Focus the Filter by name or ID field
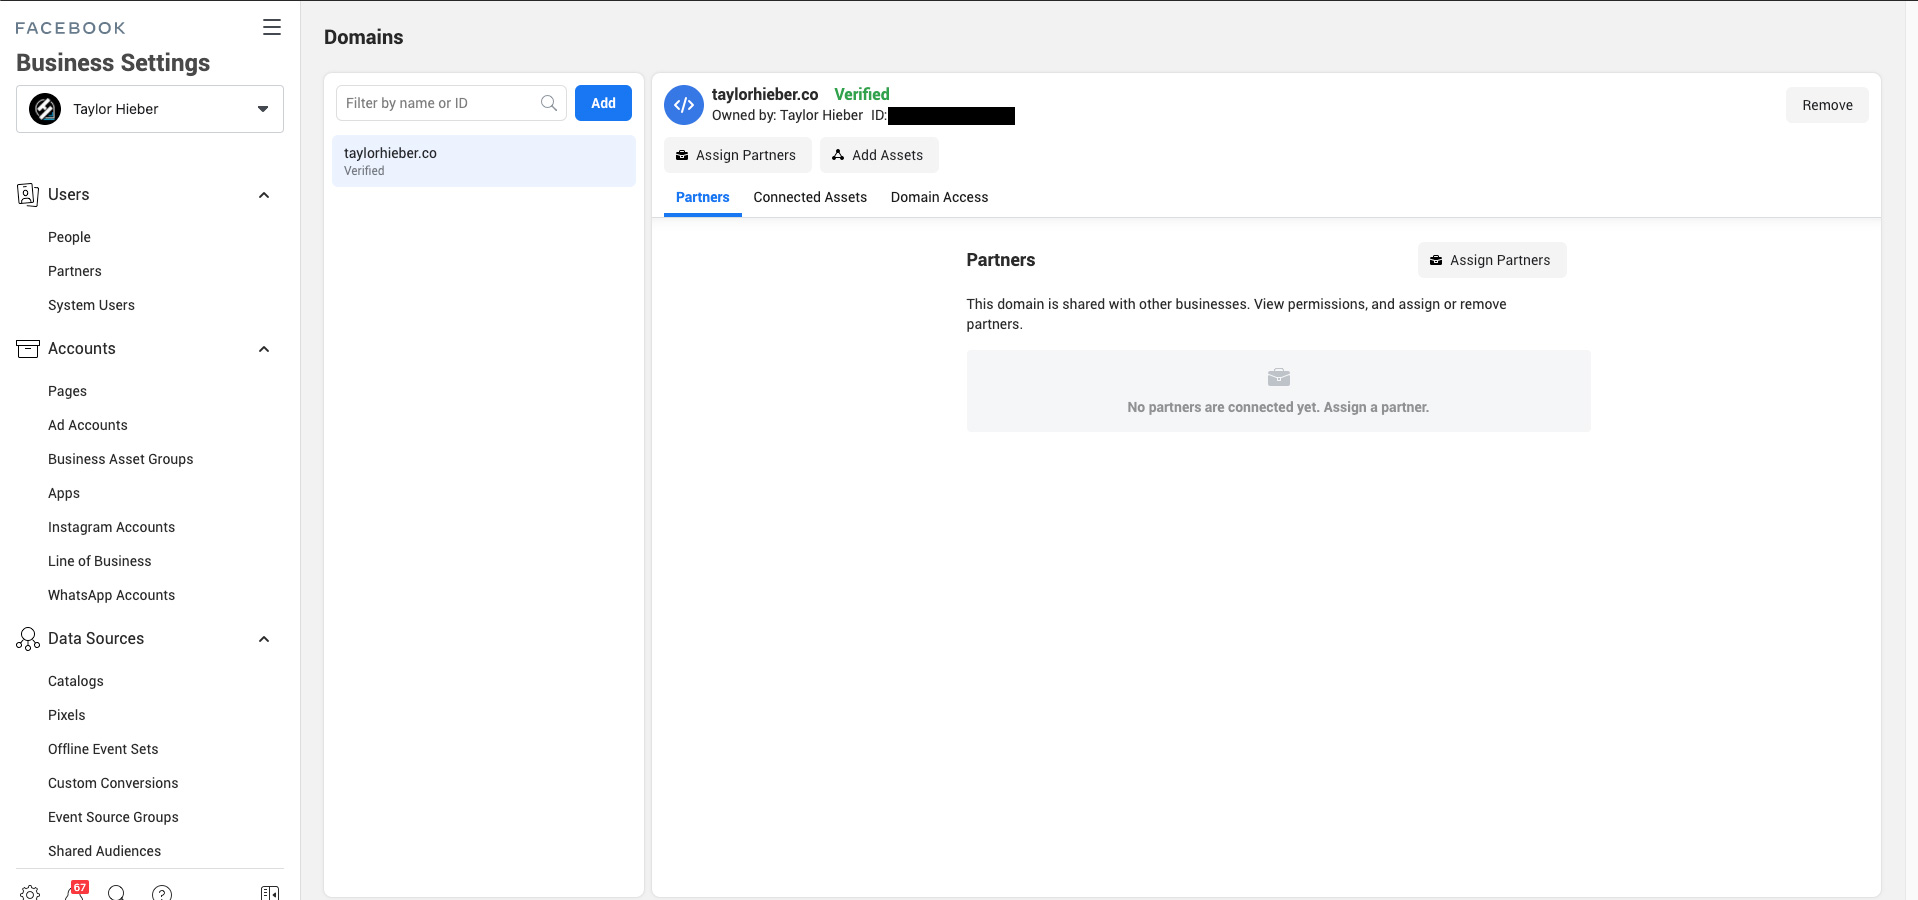 click(x=451, y=103)
